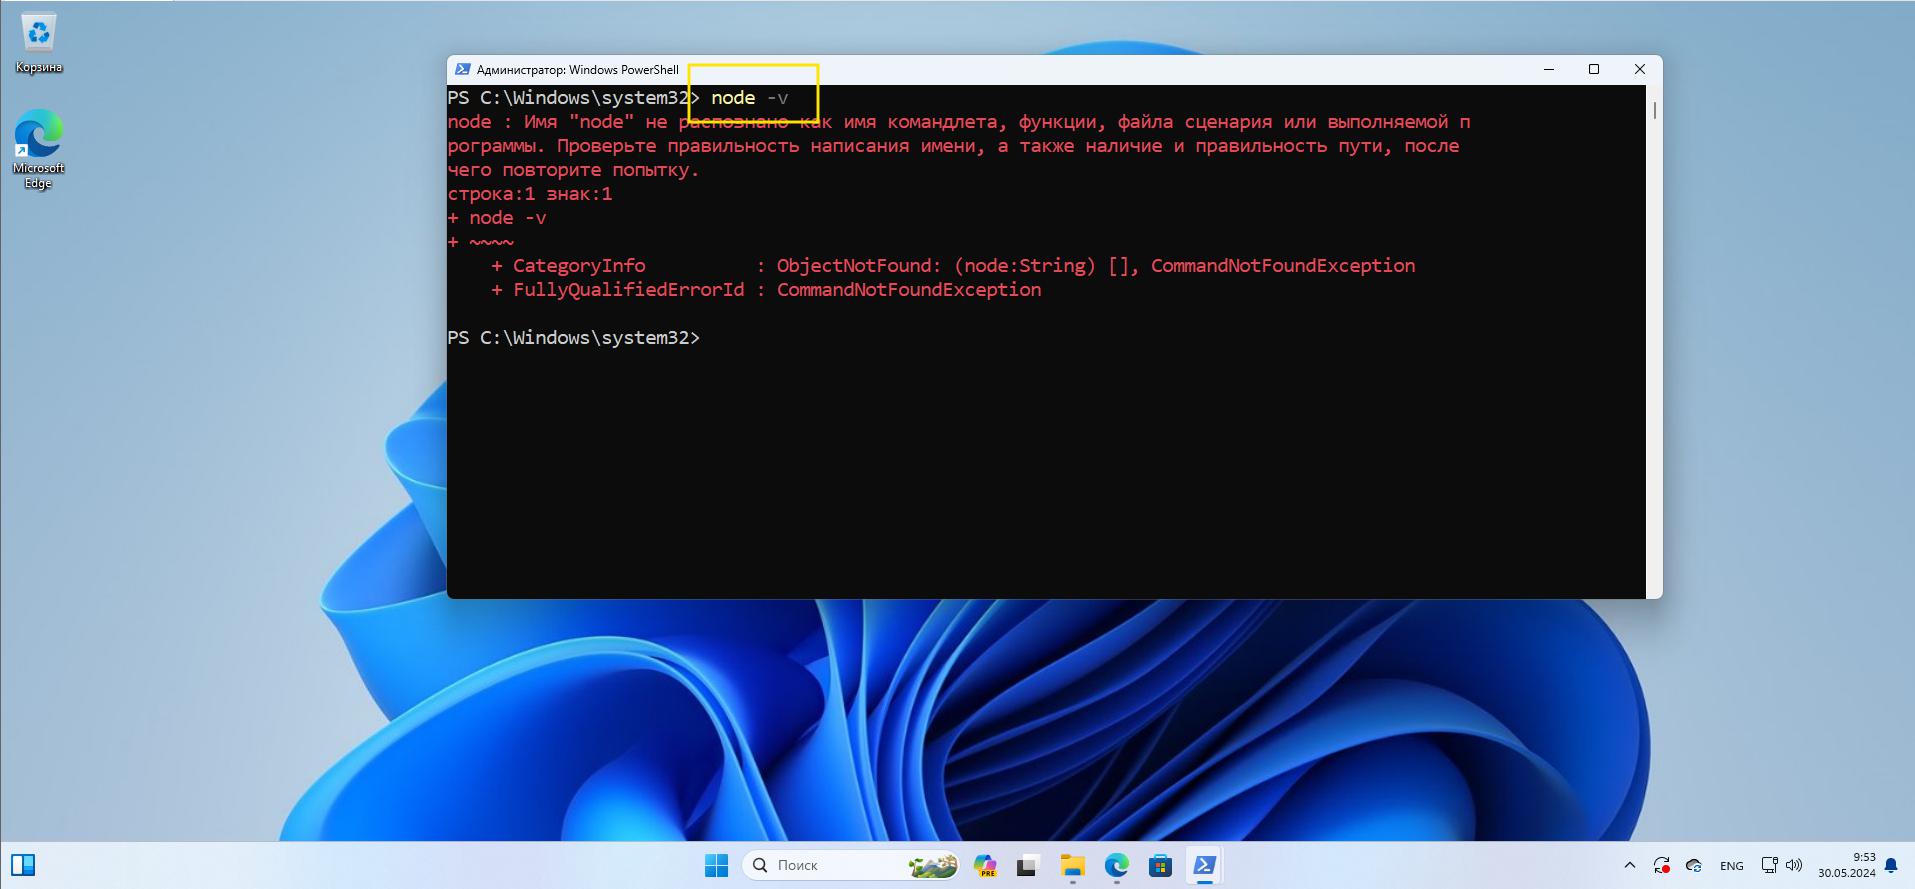Open Microsoft Store from the taskbar

point(1160,865)
